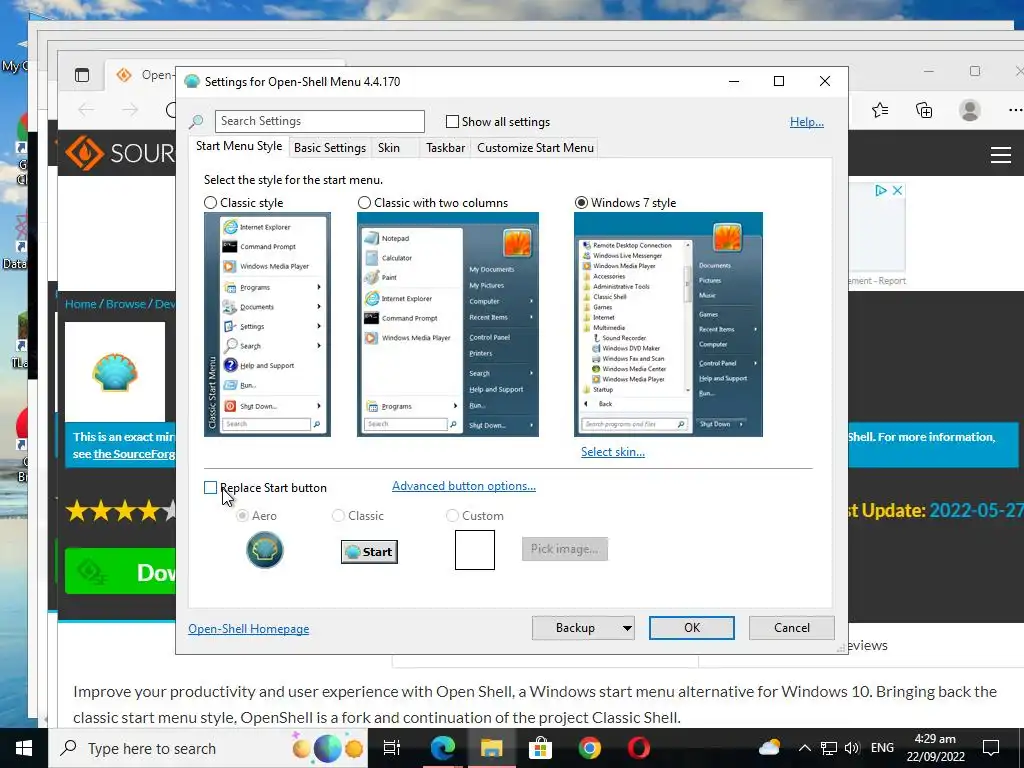Open the notification center icon
Screen dimensions: 1024x768
tap(991, 748)
